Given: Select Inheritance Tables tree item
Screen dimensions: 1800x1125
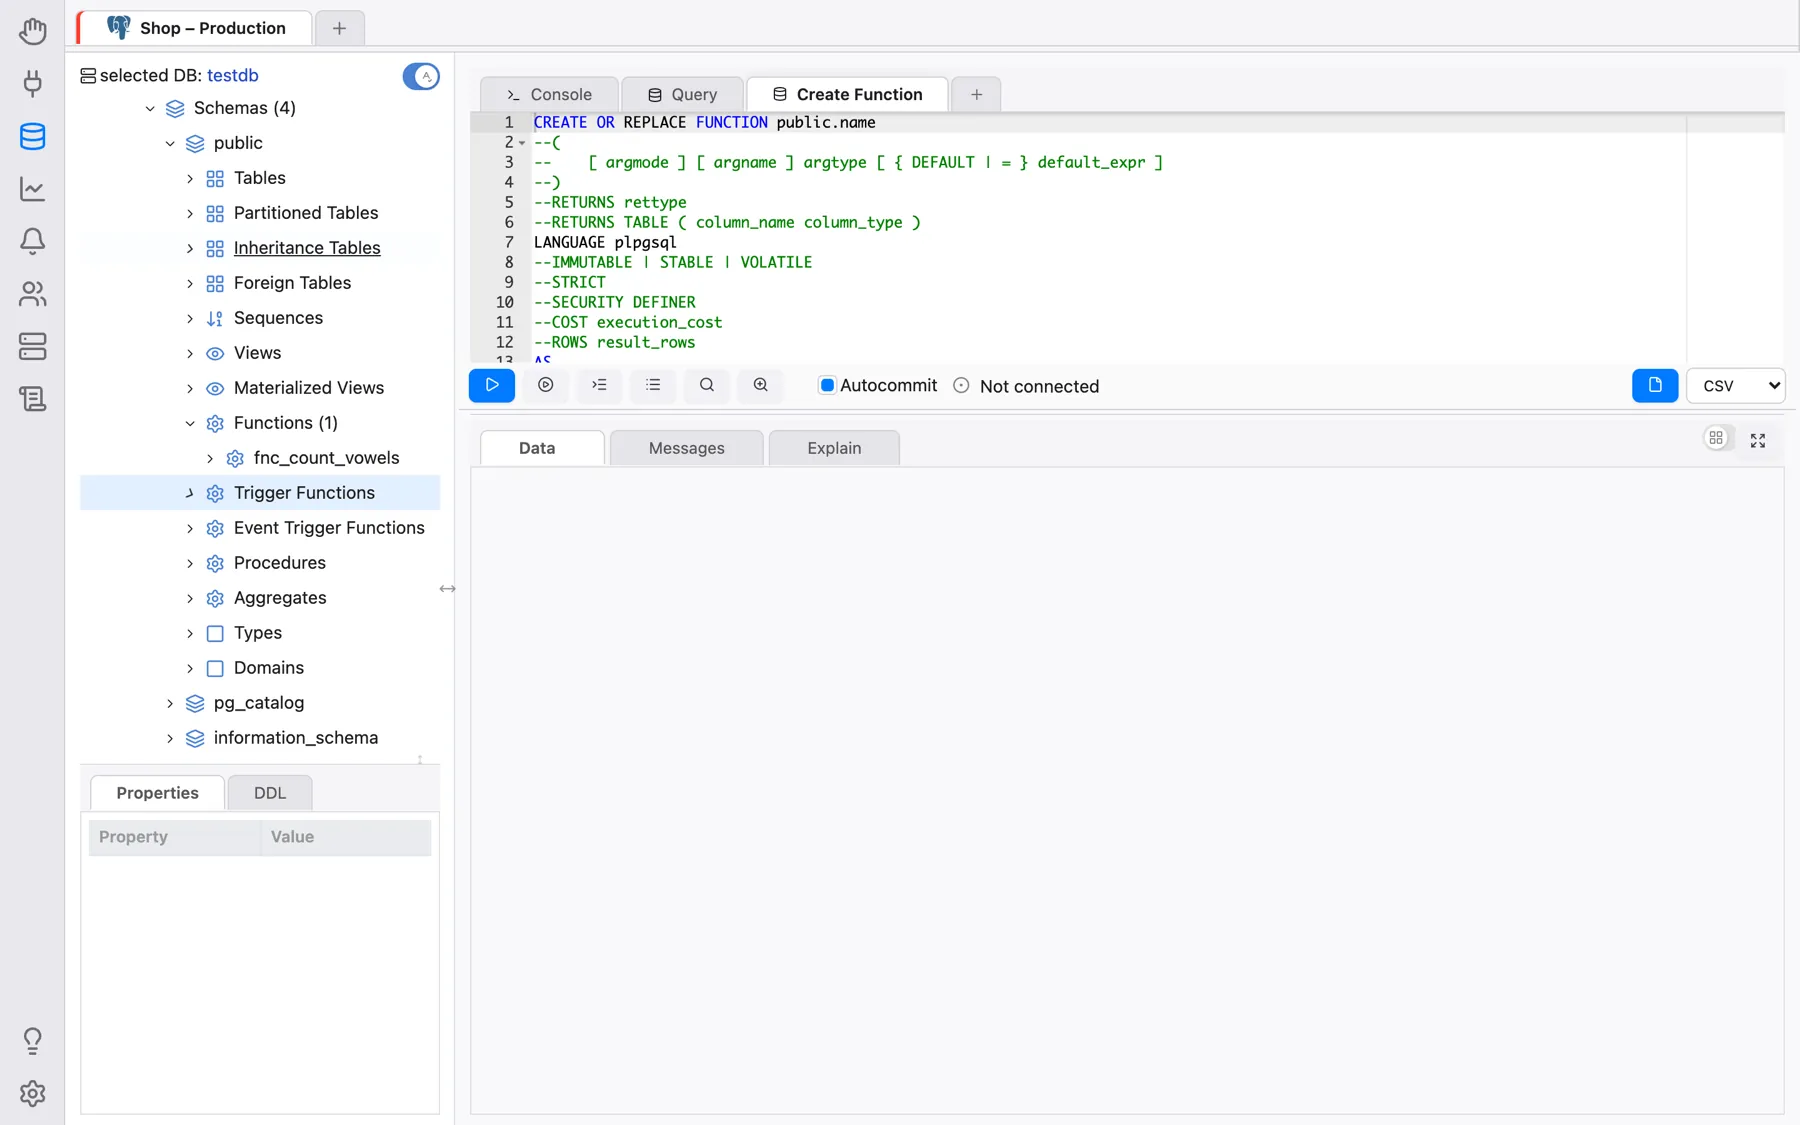Looking at the screenshot, I should (x=307, y=248).
